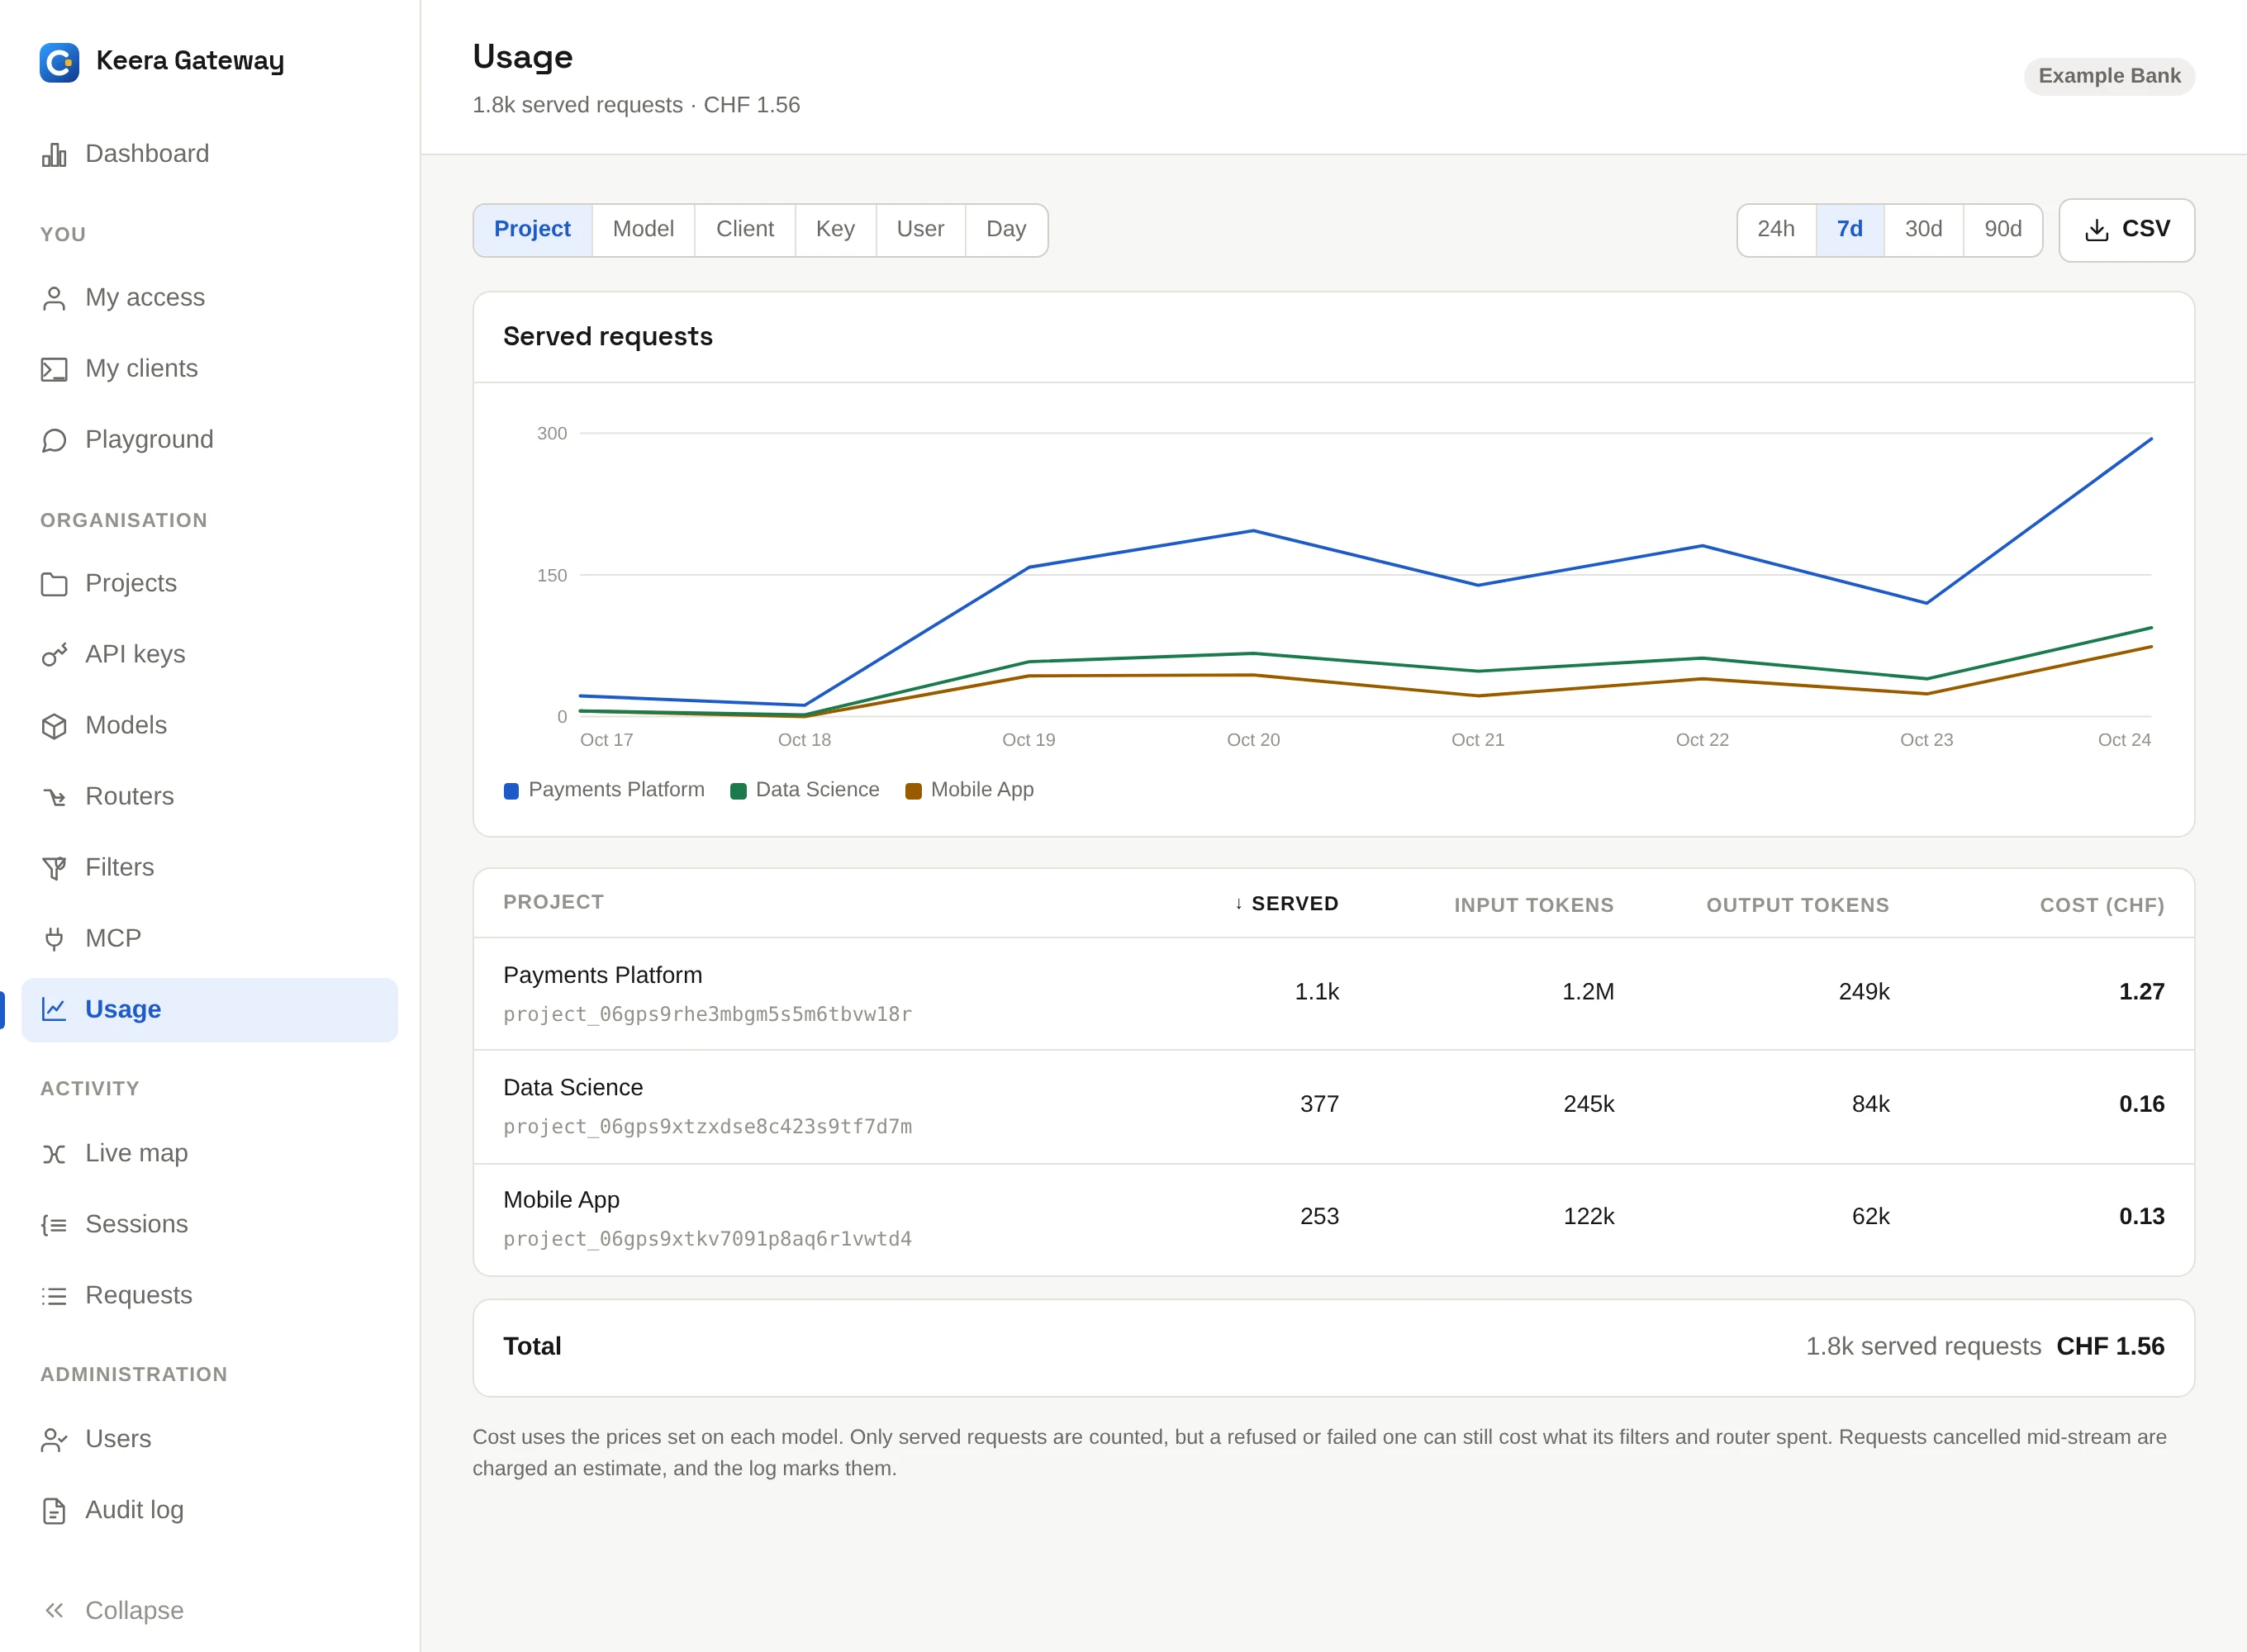Open Live map via its icon

[x=54, y=1154]
